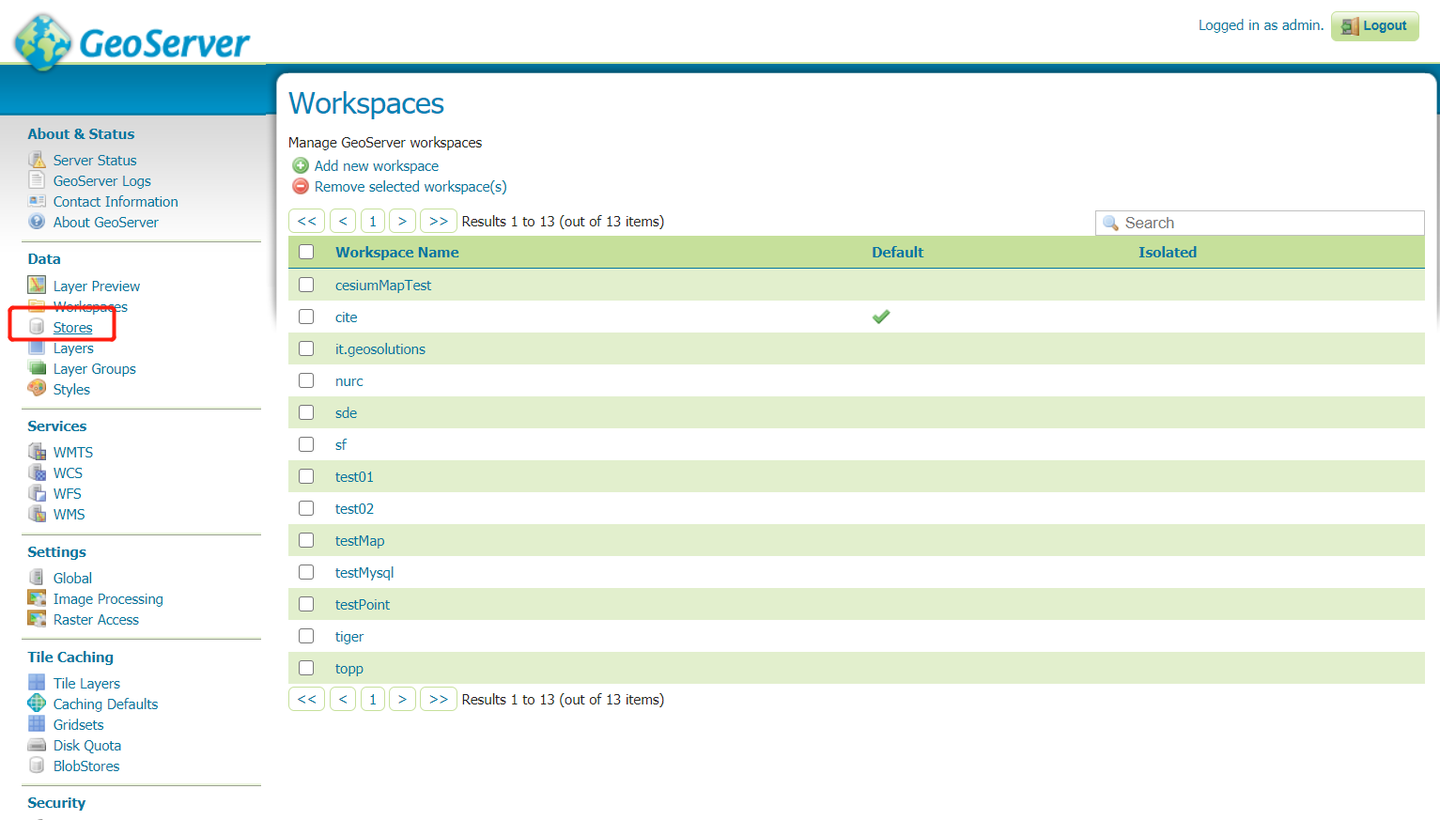The width and height of the screenshot is (1440, 820).
Task: Click the WCS service icon
Action: point(37,473)
